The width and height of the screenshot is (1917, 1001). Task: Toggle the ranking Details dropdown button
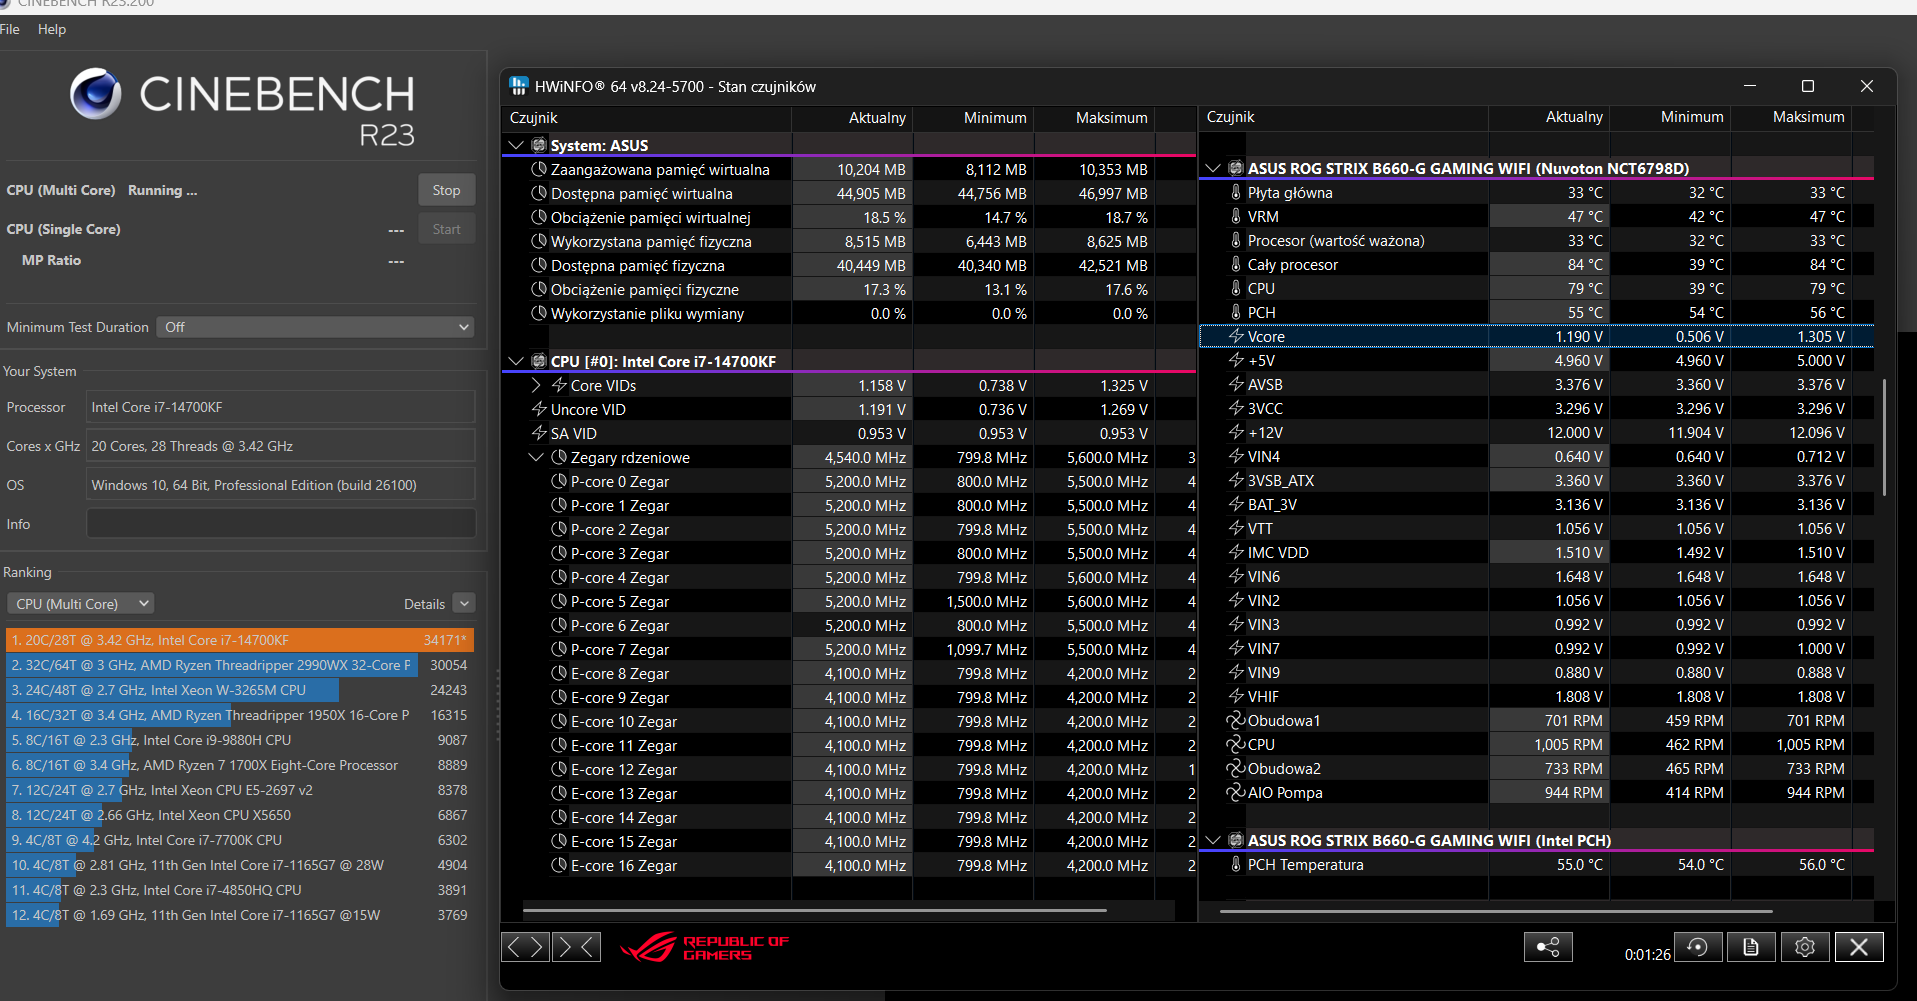point(463,603)
